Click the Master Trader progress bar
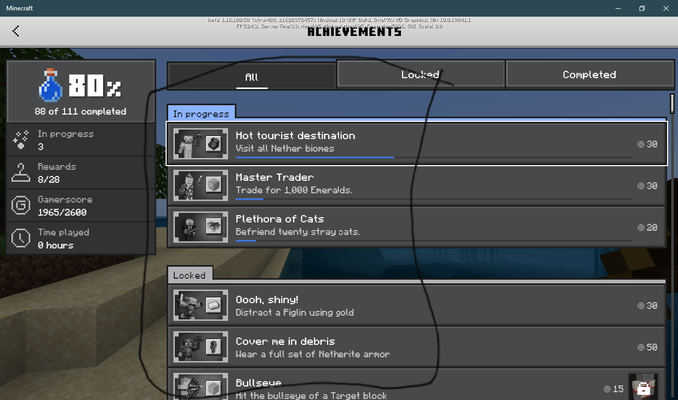This screenshot has height=400, width=678. 433,199
